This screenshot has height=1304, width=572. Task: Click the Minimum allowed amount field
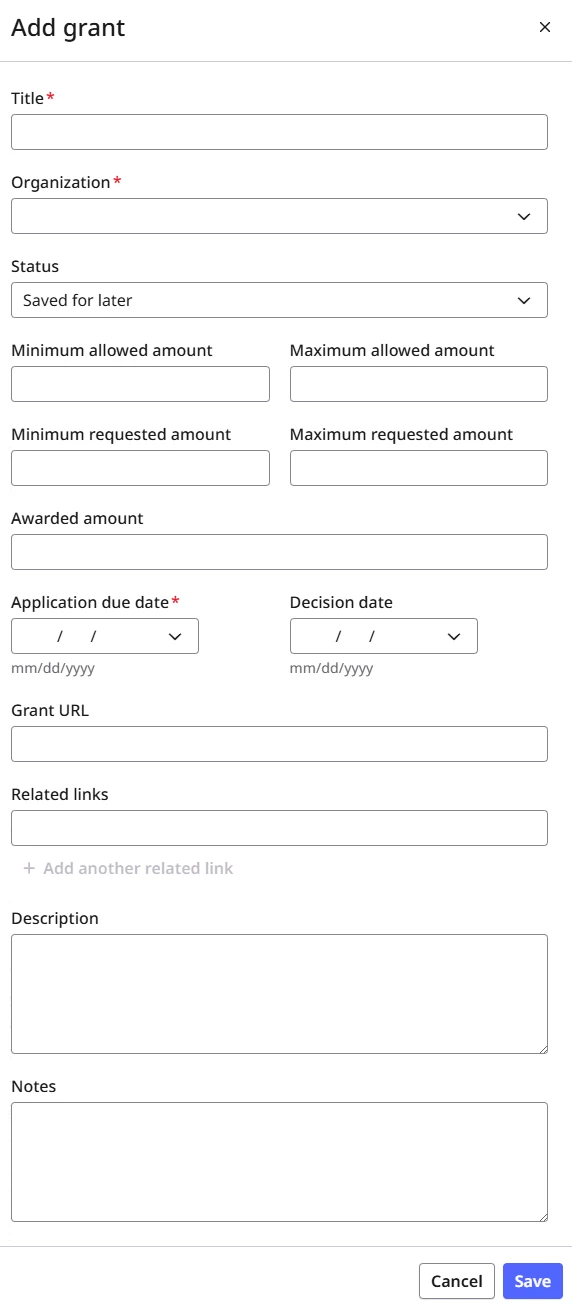140,384
